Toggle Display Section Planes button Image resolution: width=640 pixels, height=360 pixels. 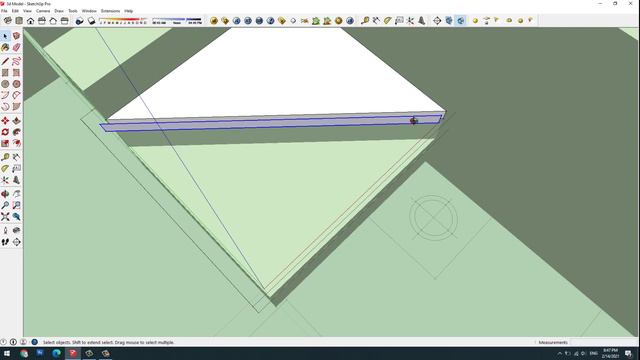(x=449, y=20)
